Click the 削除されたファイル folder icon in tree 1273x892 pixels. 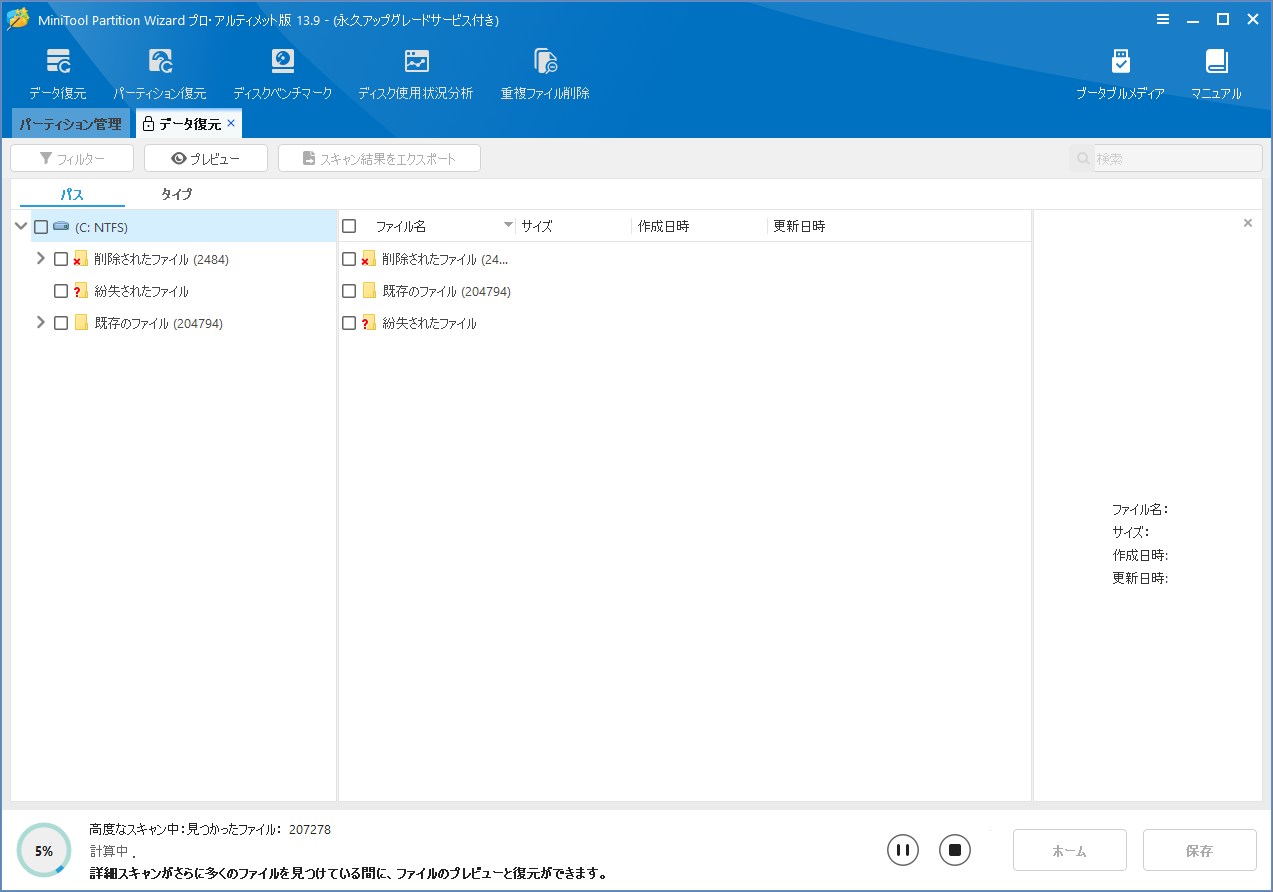(81, 259)
